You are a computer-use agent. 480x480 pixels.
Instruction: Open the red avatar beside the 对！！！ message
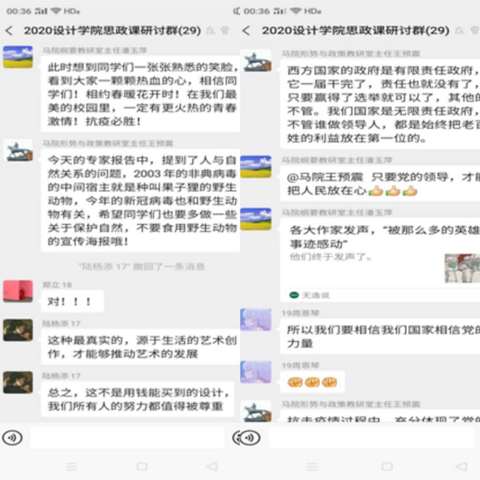click(18, 291)
